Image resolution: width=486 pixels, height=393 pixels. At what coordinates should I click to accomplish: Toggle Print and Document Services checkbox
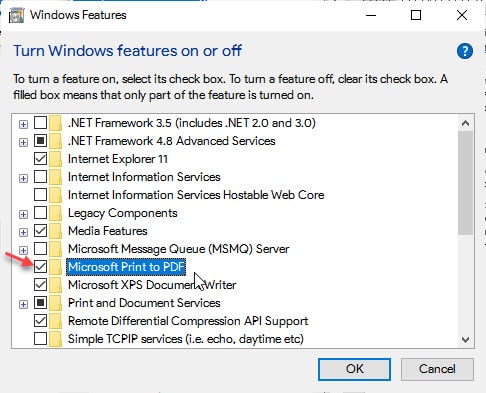[40, 303]
